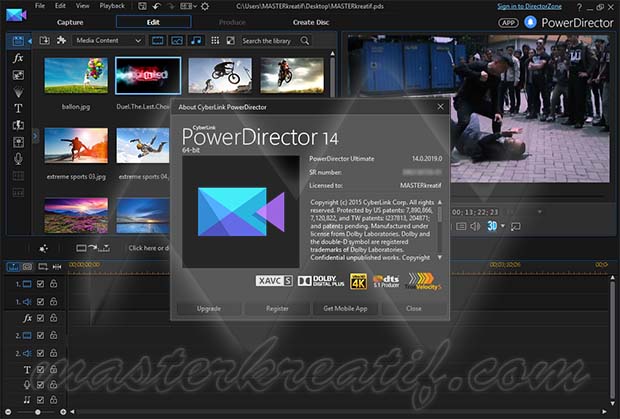Click the notification bell icon
Viewport: 620px width, 419px height.
tap(530, 22)
